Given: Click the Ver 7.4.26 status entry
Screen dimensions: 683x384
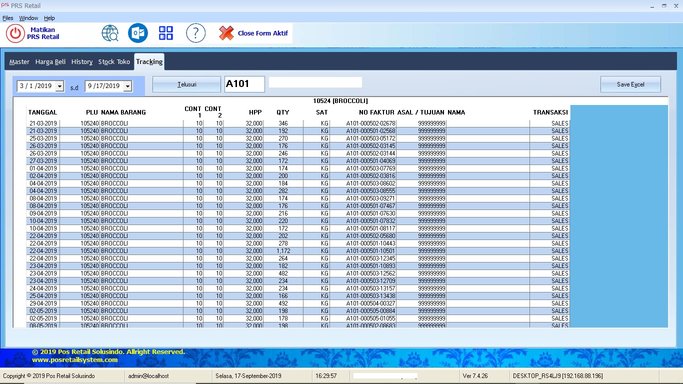Looking at the screenshot, I should coord(475,376).
